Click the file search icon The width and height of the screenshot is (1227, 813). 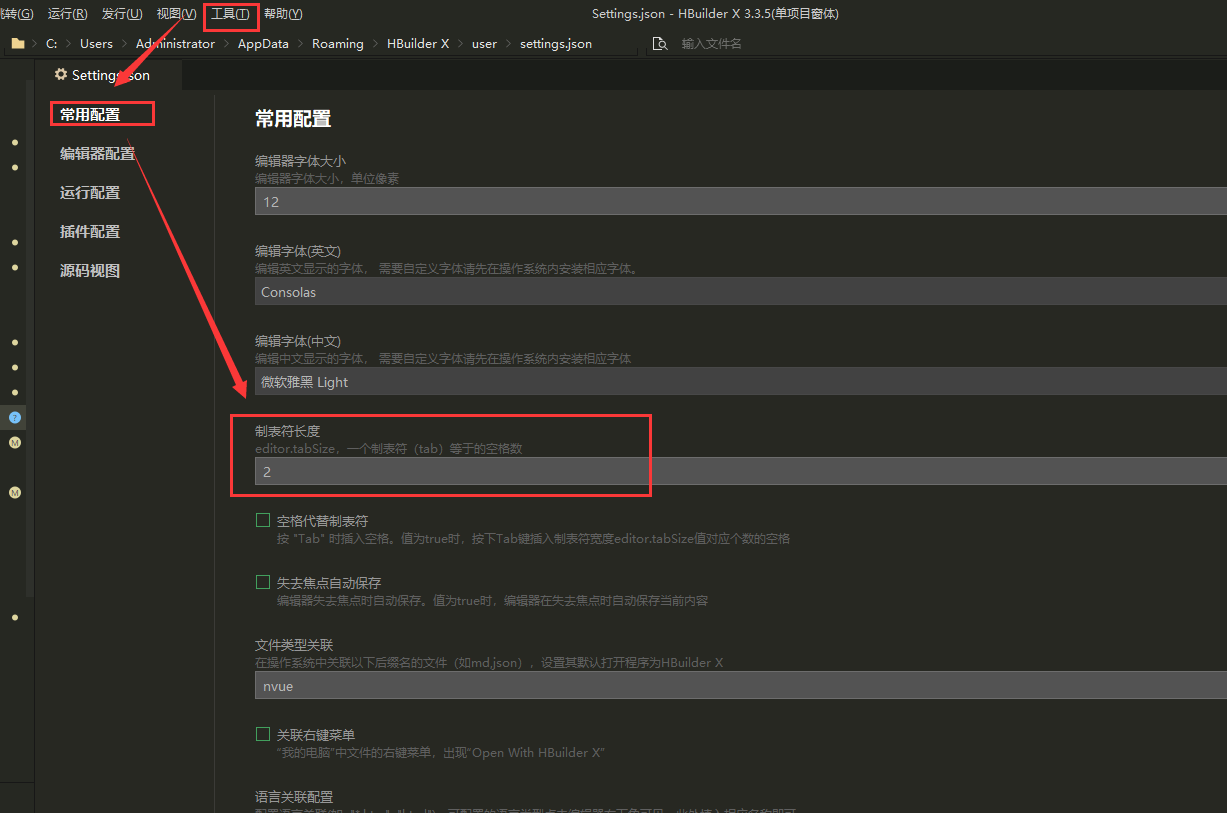(659, 44)
